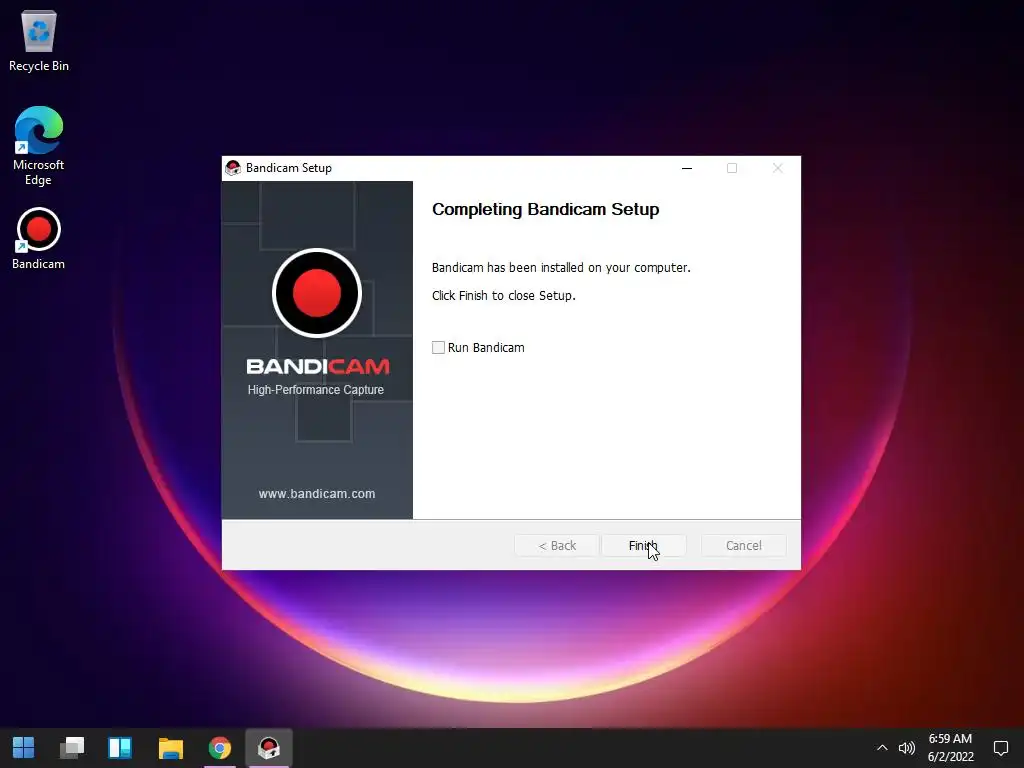
Task: Open the notification center icon
Action: pos(1000,748)
